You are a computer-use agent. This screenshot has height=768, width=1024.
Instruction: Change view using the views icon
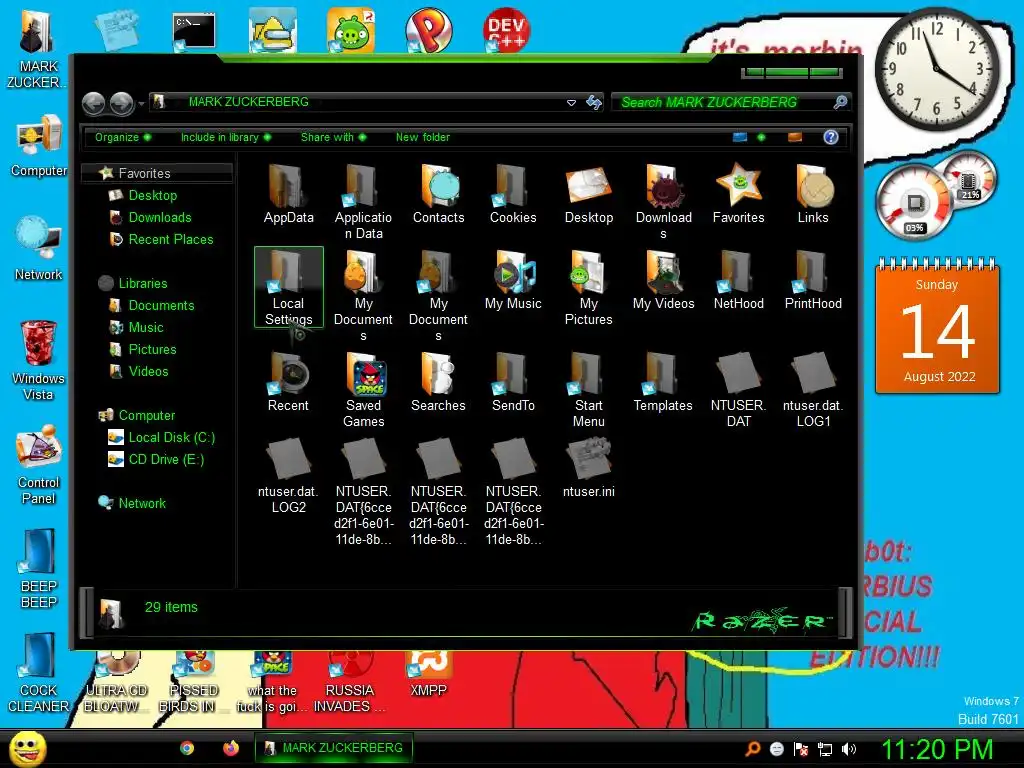[740, 137]
